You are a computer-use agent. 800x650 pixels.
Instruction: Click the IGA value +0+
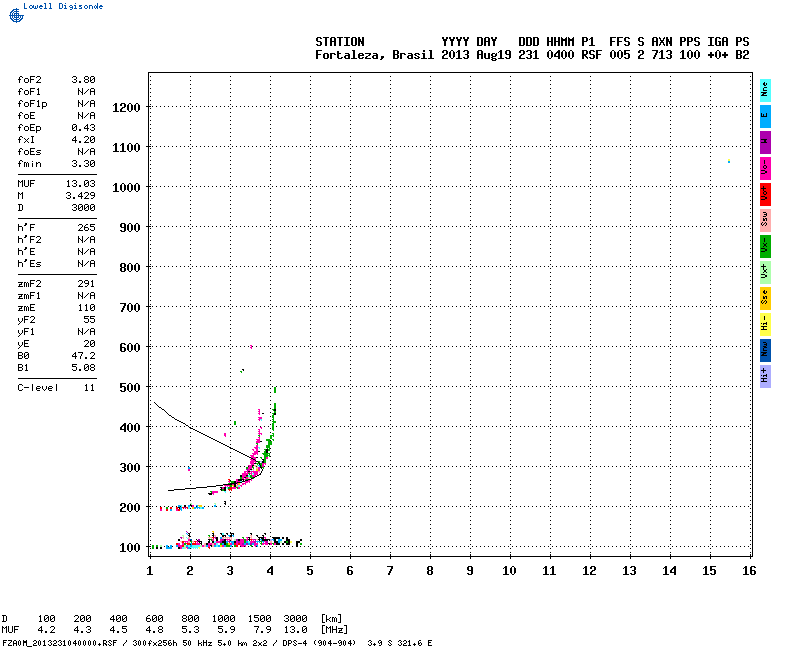point(718,55)
